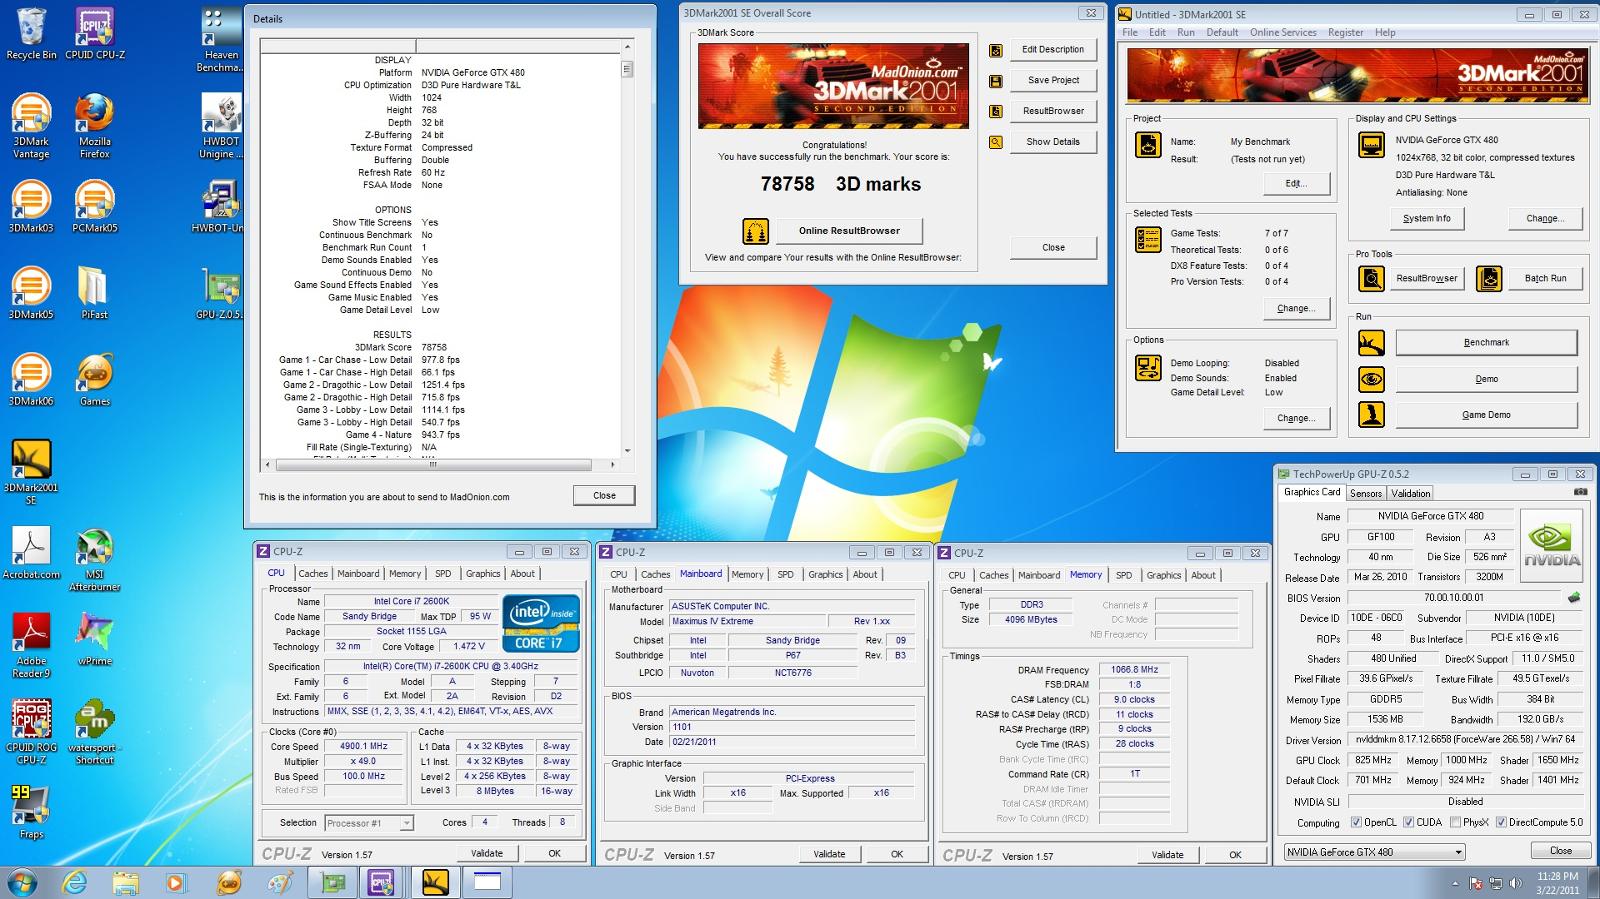Open the Caches tab in first CPU-Z window
Screen dimensions: 1600x899
point(313,574)
